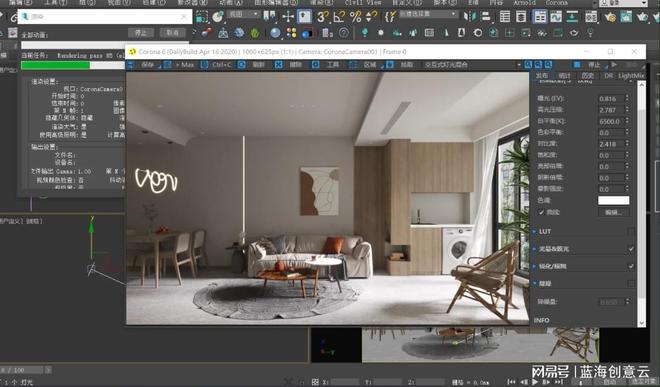660x387 pixels.
Task: Click the green rendering progress bar
Action: tap(72, 65)
